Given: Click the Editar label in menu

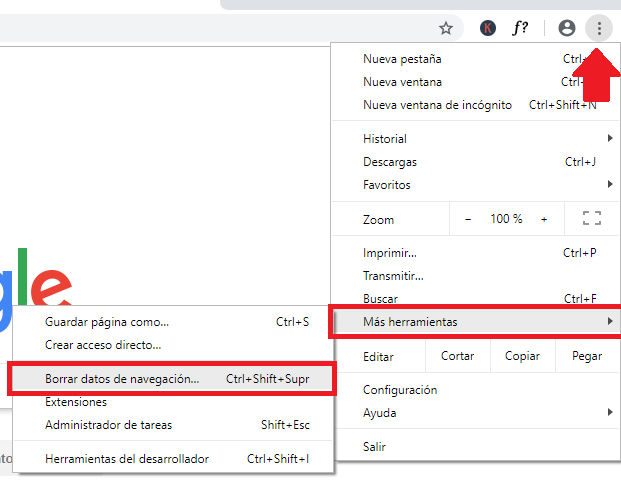Looking at the screenshot, I should point(378,357).
